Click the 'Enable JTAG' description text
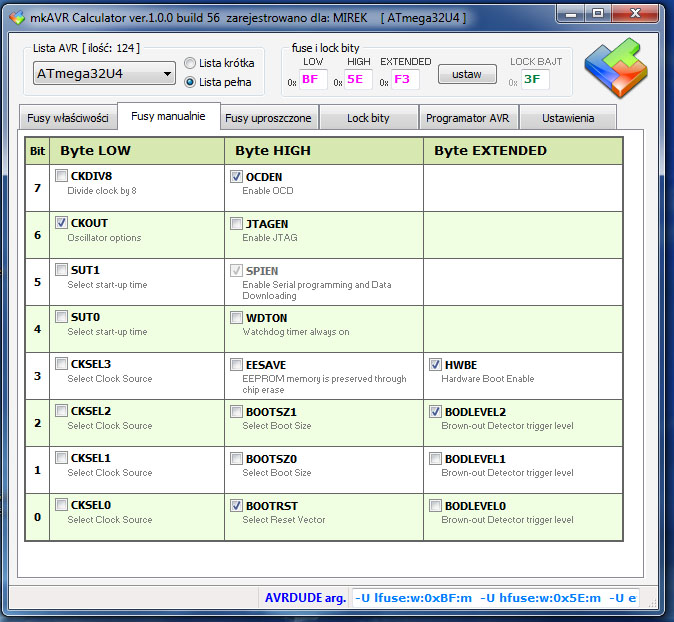 point(270,238)
